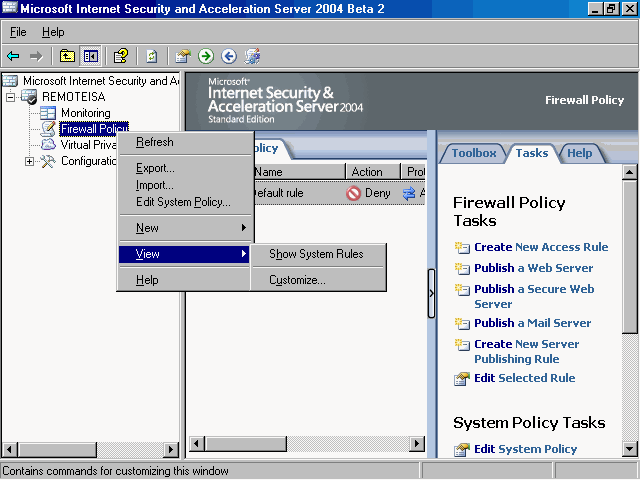Click Create New Access Rule link

(540, 247)
